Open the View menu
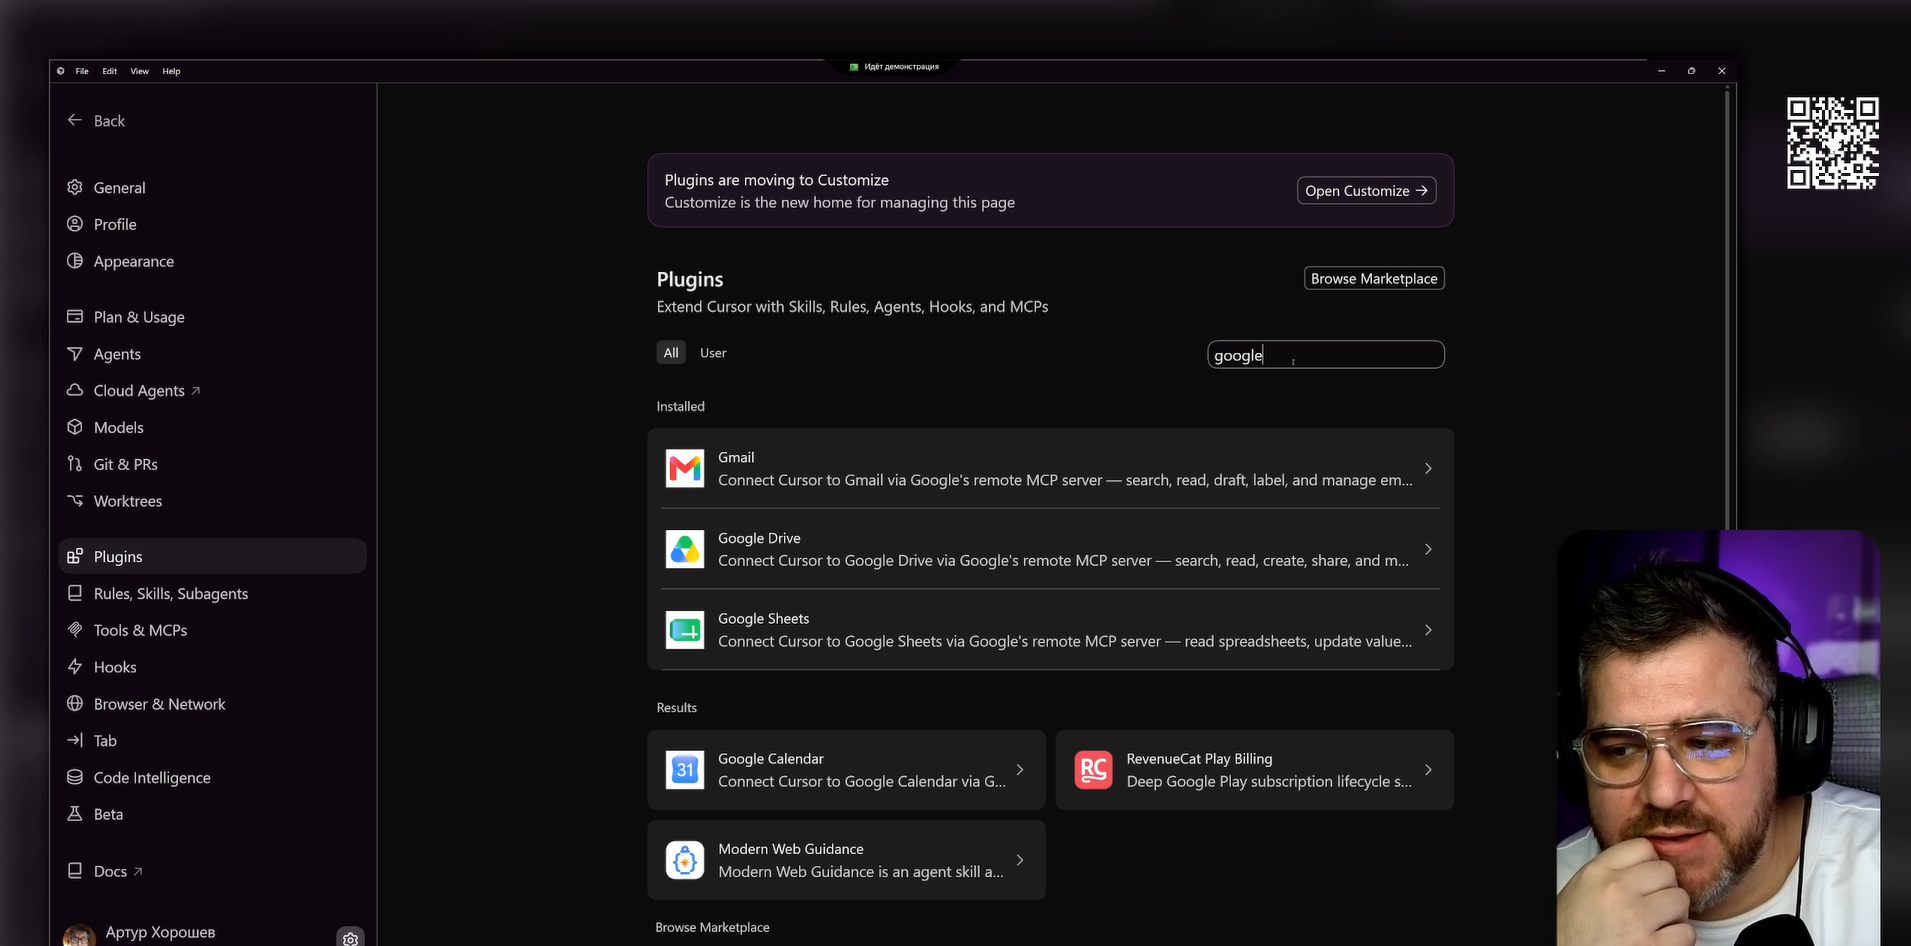This screenshot has height=946, width=1911. click(x=140, y=71)
